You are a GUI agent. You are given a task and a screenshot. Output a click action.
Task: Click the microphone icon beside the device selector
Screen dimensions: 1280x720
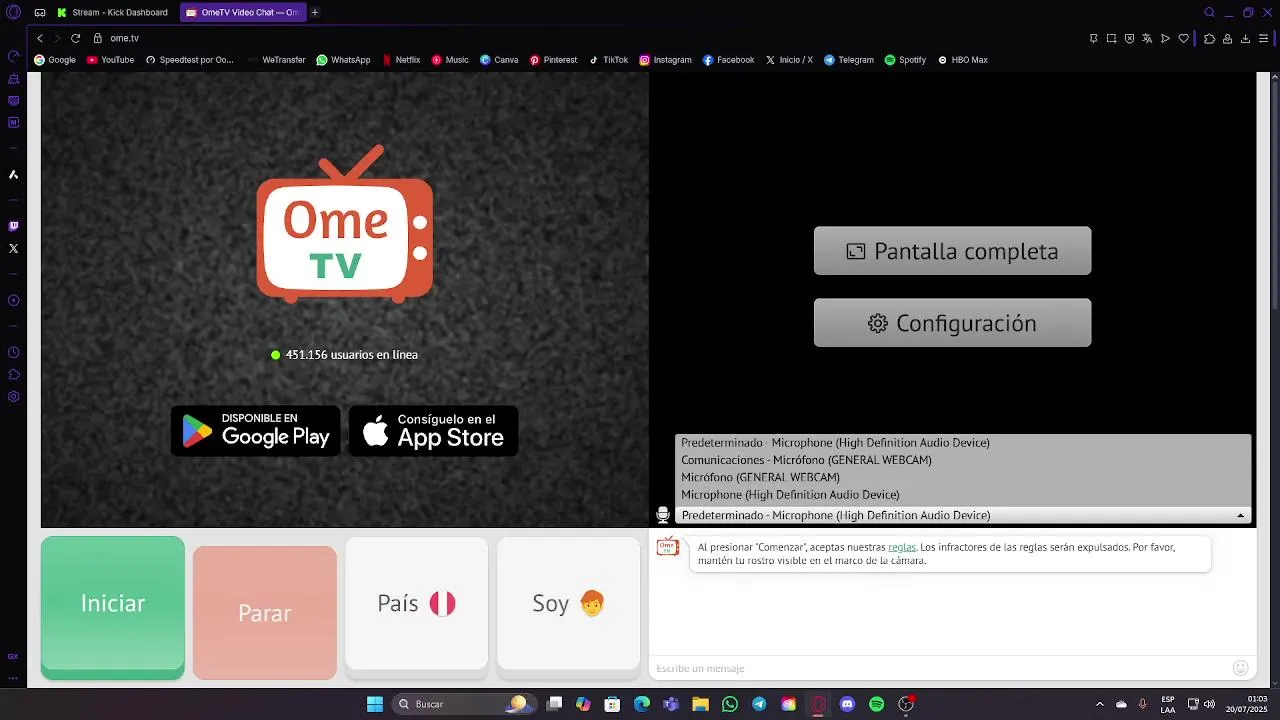coord(662,515)
